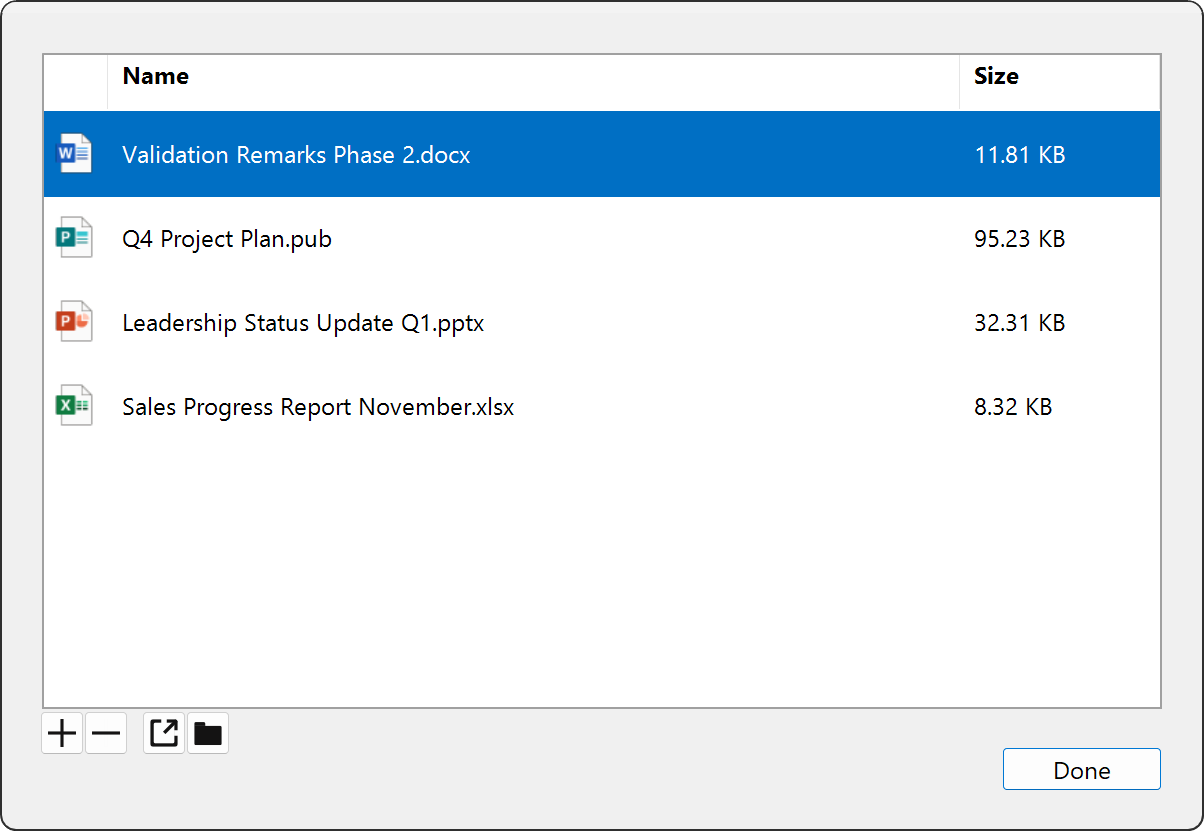Click the 95.23 KB size value
The height and width of the screenshot is (831, 1204).
[x=1019, y=238]
